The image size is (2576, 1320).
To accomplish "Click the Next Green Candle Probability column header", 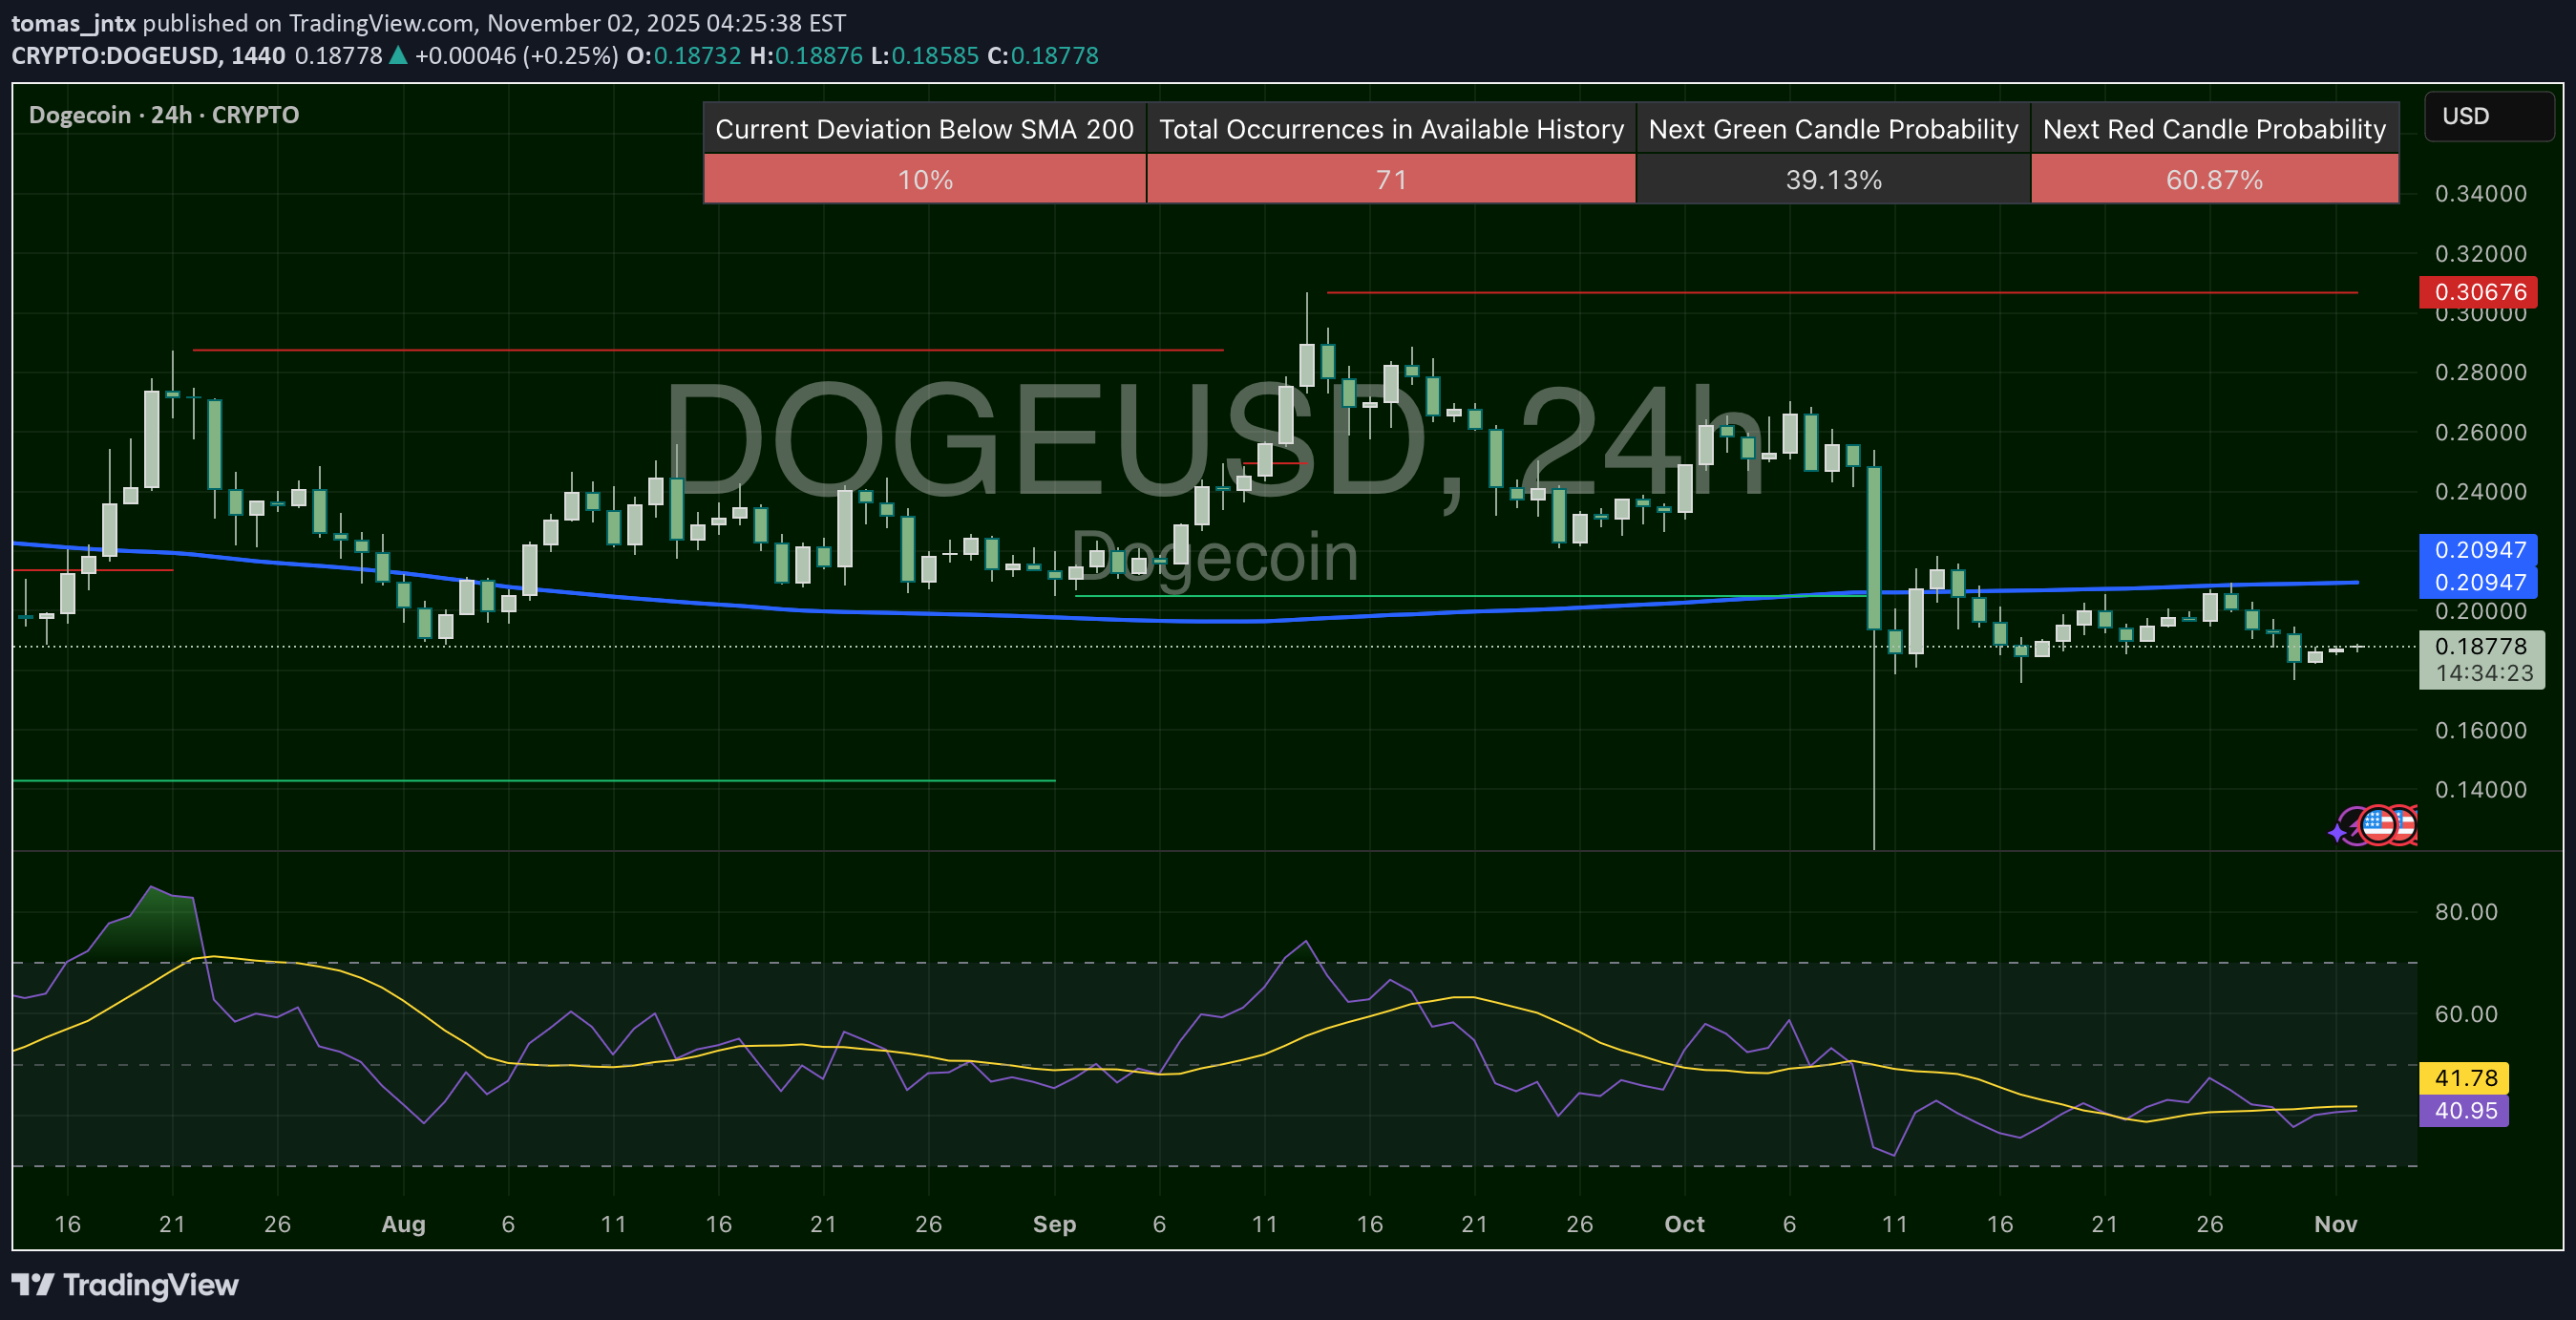I will tap(1832, 129).
